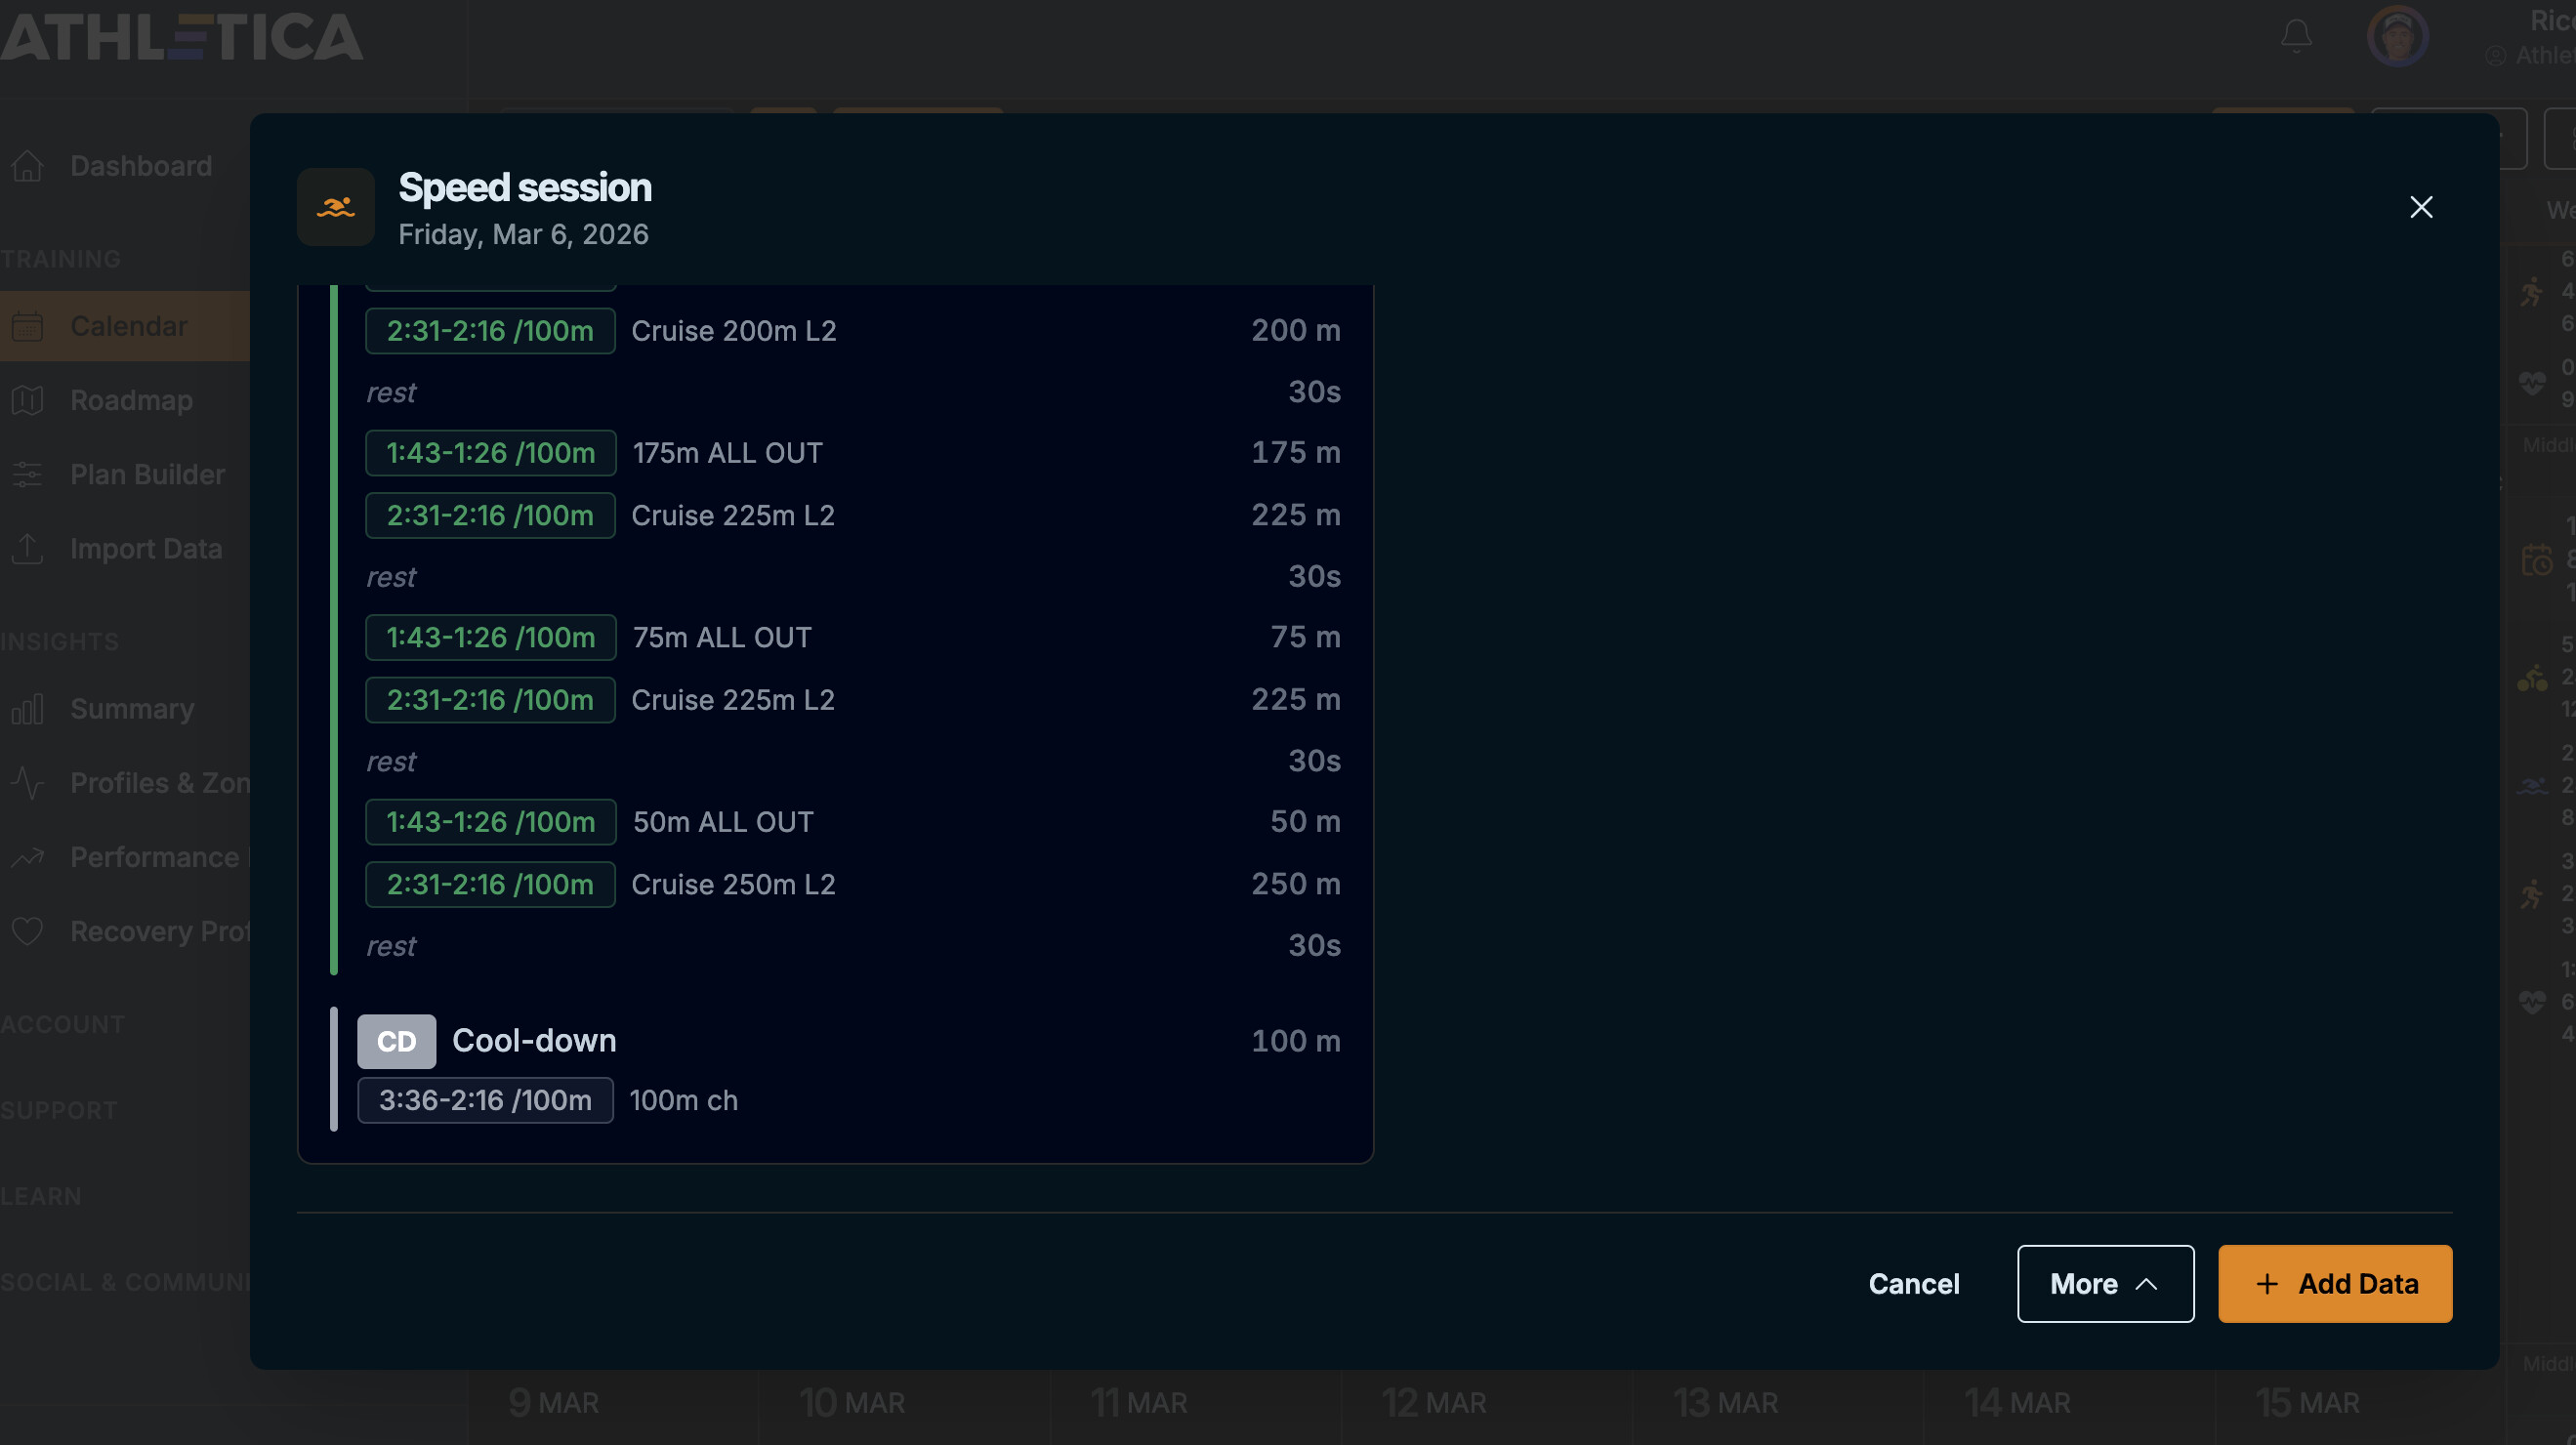Click the 175m ALL OUT pace tag
Viewport: 2576px width, 1445px height.
click(x=490, y=453)
